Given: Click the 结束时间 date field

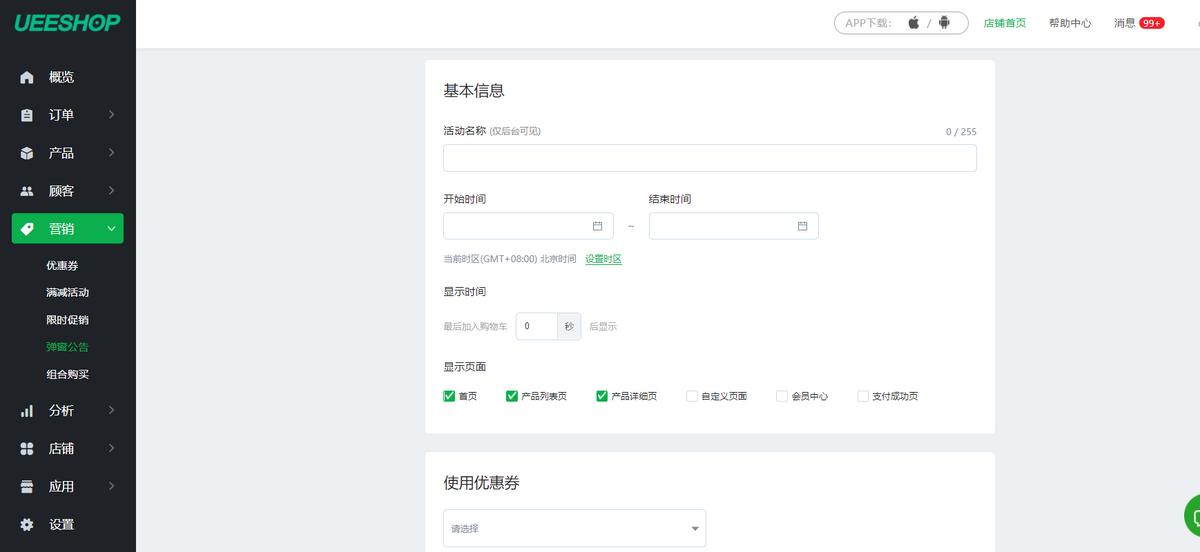Looking at the screenshot, I should click(x=734, y=226).
